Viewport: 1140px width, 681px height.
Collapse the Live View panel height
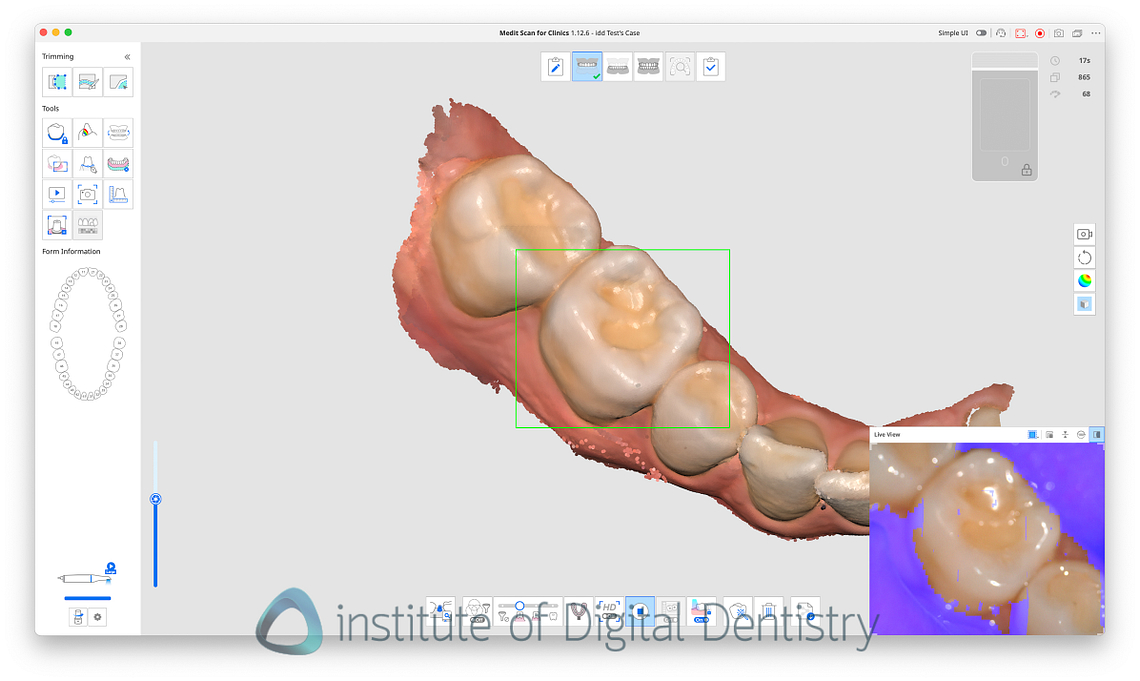[x=1065, y=434]
